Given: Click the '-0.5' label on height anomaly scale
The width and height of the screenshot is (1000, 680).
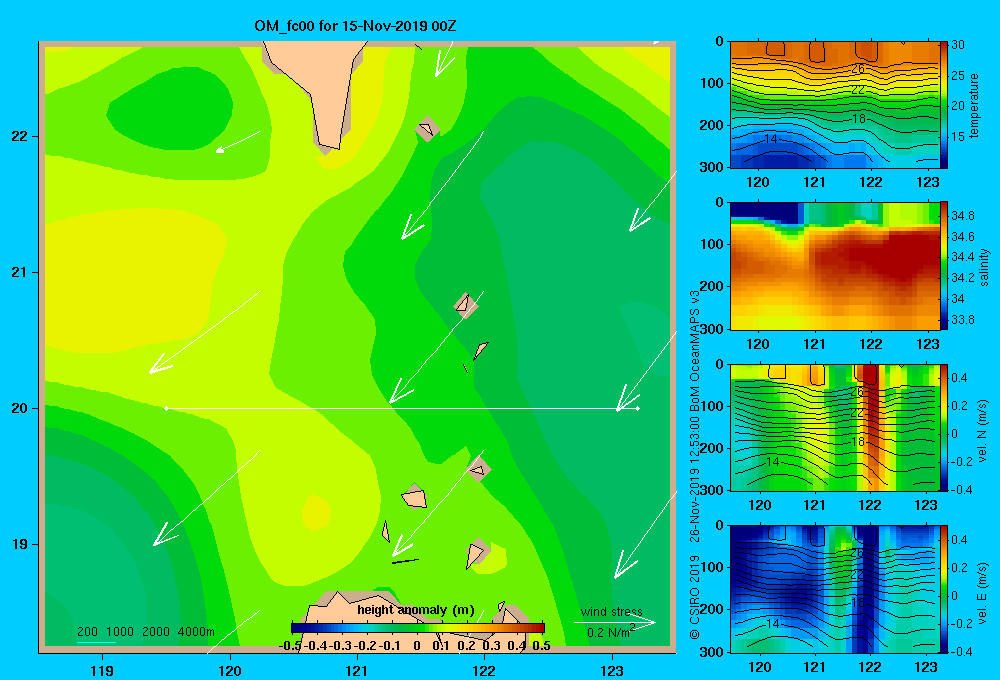Looking at the screenshot, I should [290, 645].
